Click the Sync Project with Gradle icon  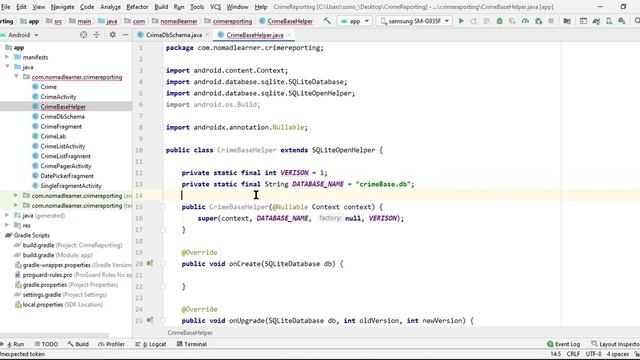pyautogui.click(x=596, y=21)
